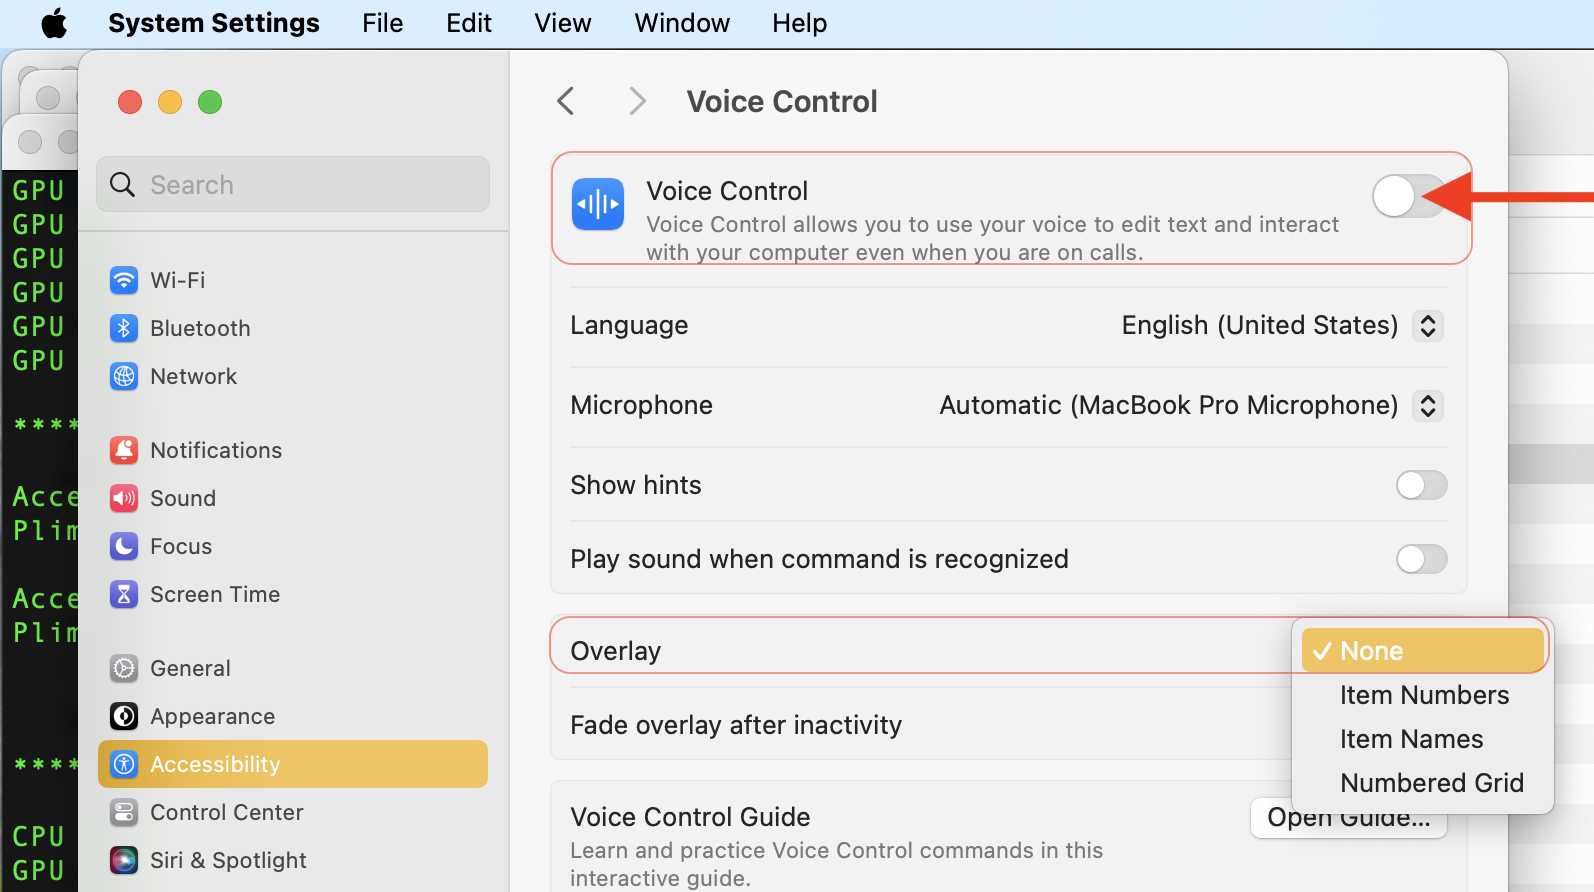1594x892 pixels.
Task: Open the Microphone selector
Action: tap(1428, 405)
